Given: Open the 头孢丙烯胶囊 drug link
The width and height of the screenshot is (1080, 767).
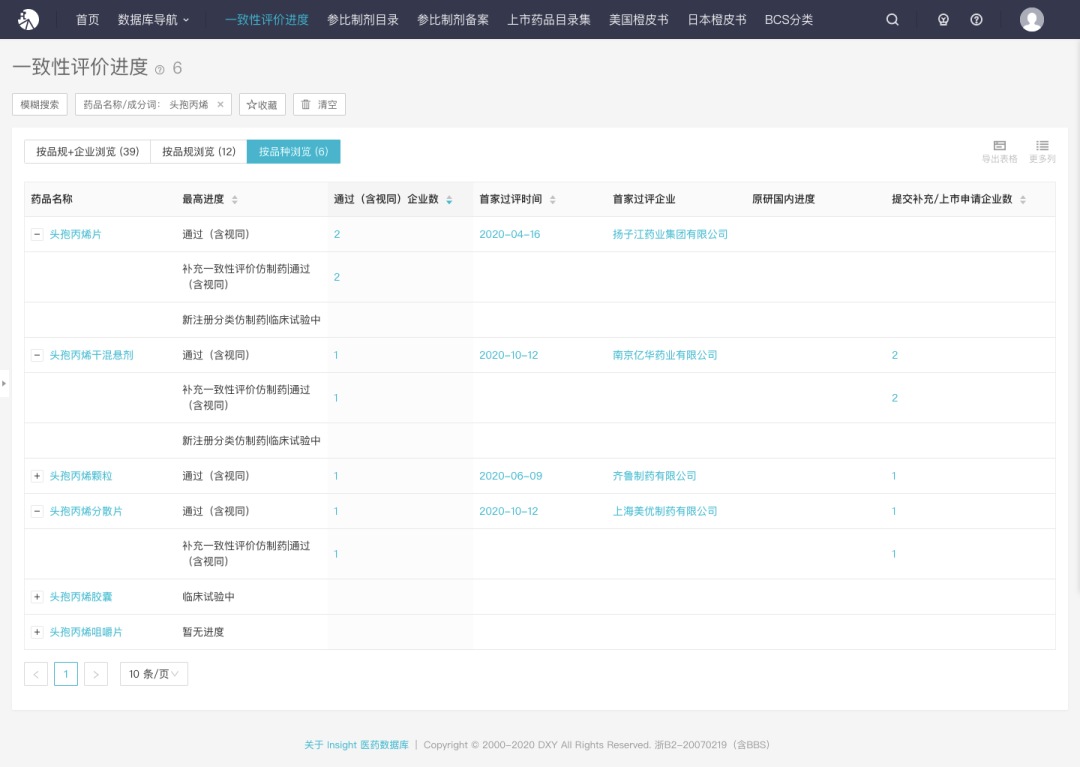Looking at the screenshot, I should [81, 597].
